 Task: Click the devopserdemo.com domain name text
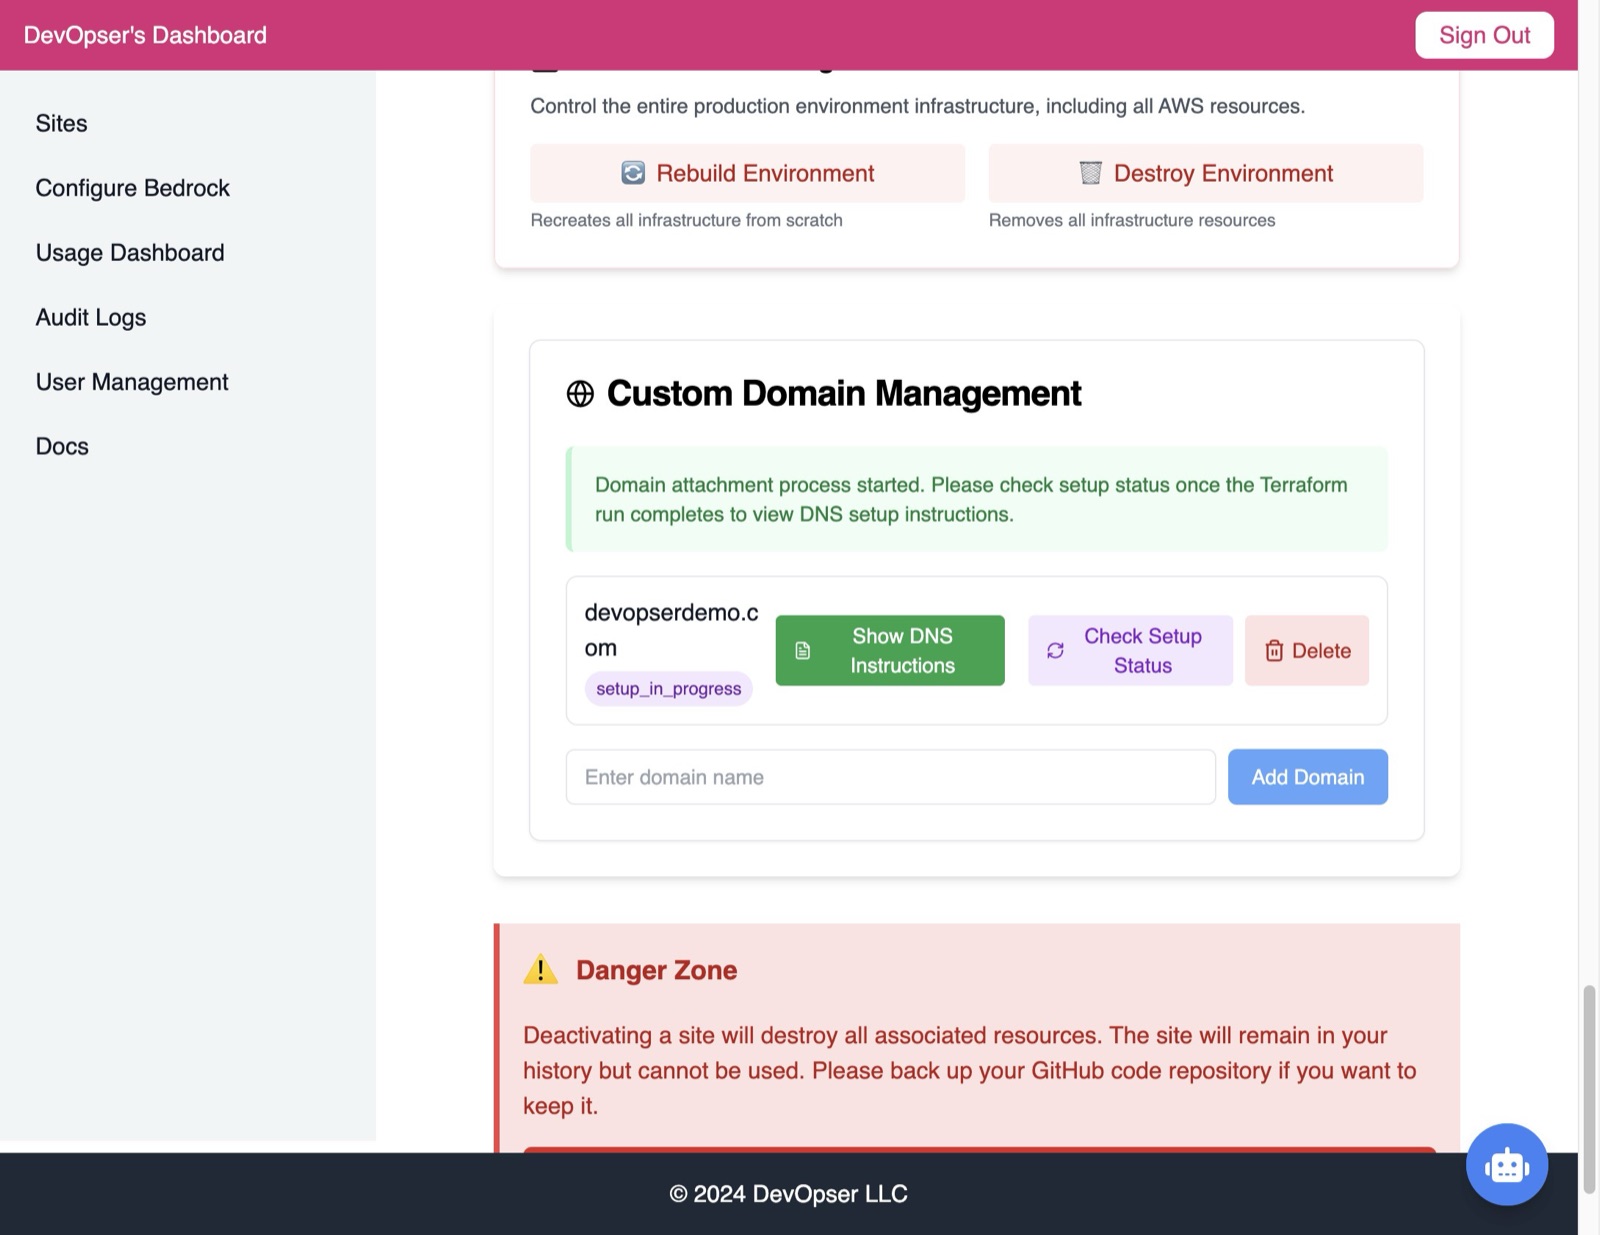point(671,630)
